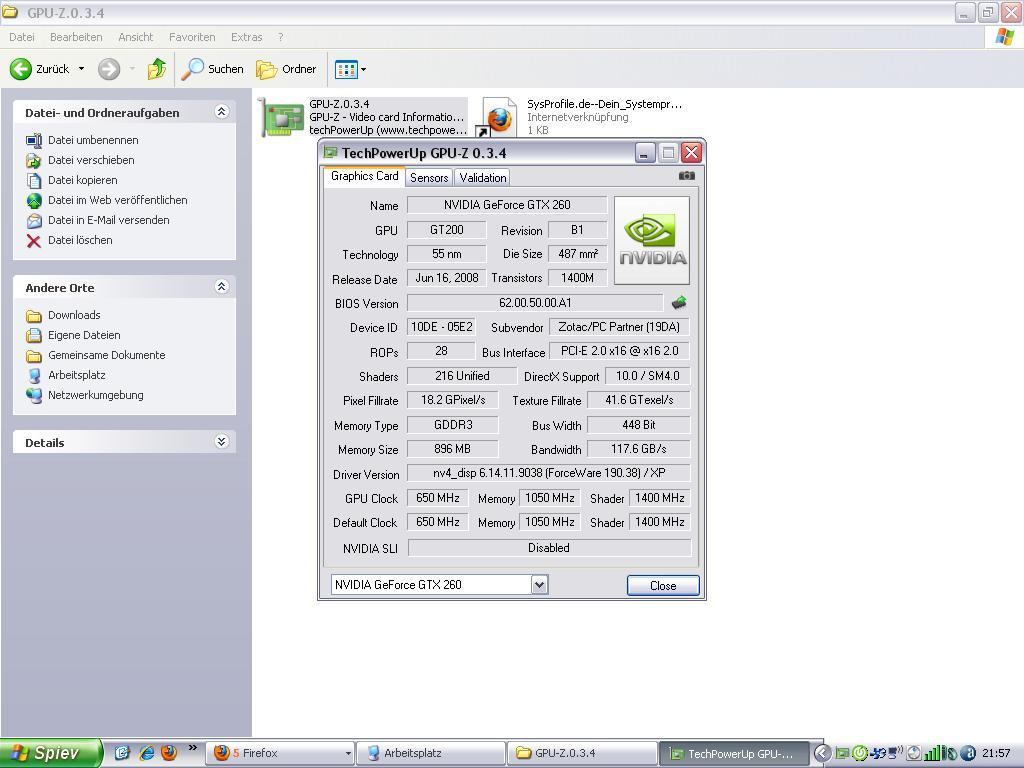Click the GPU-Z screenshot camera icon
This screenshot has width=1024, height=768.
(x=686, y=176)
